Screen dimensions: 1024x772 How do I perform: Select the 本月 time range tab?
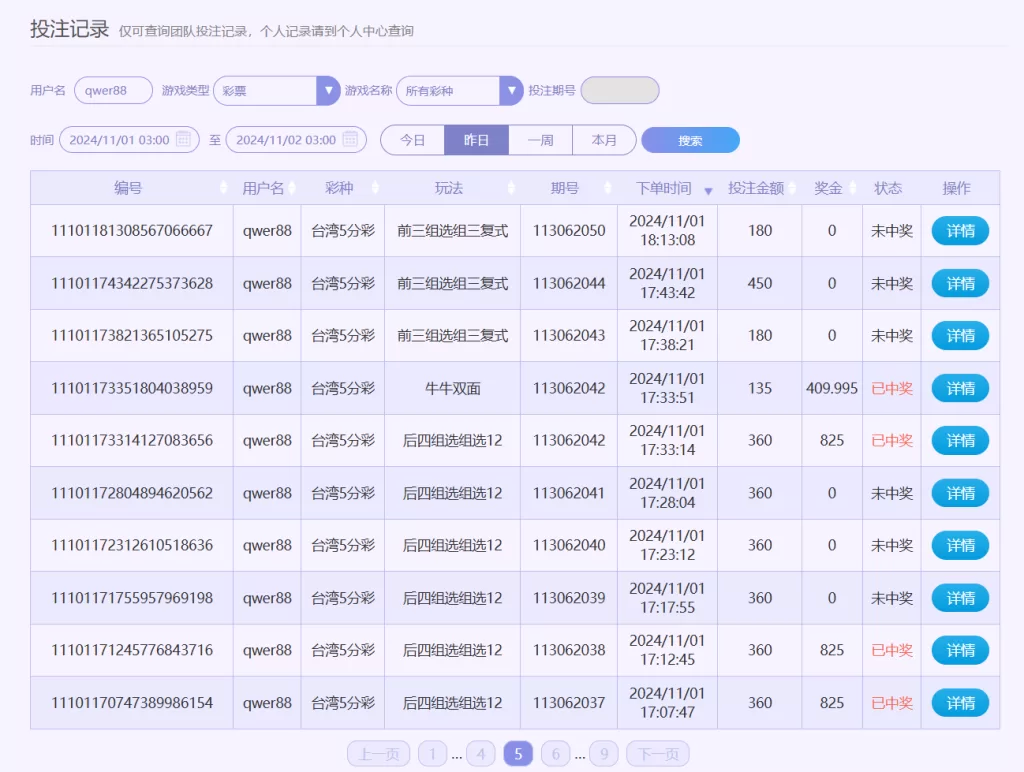coord(604,140)
